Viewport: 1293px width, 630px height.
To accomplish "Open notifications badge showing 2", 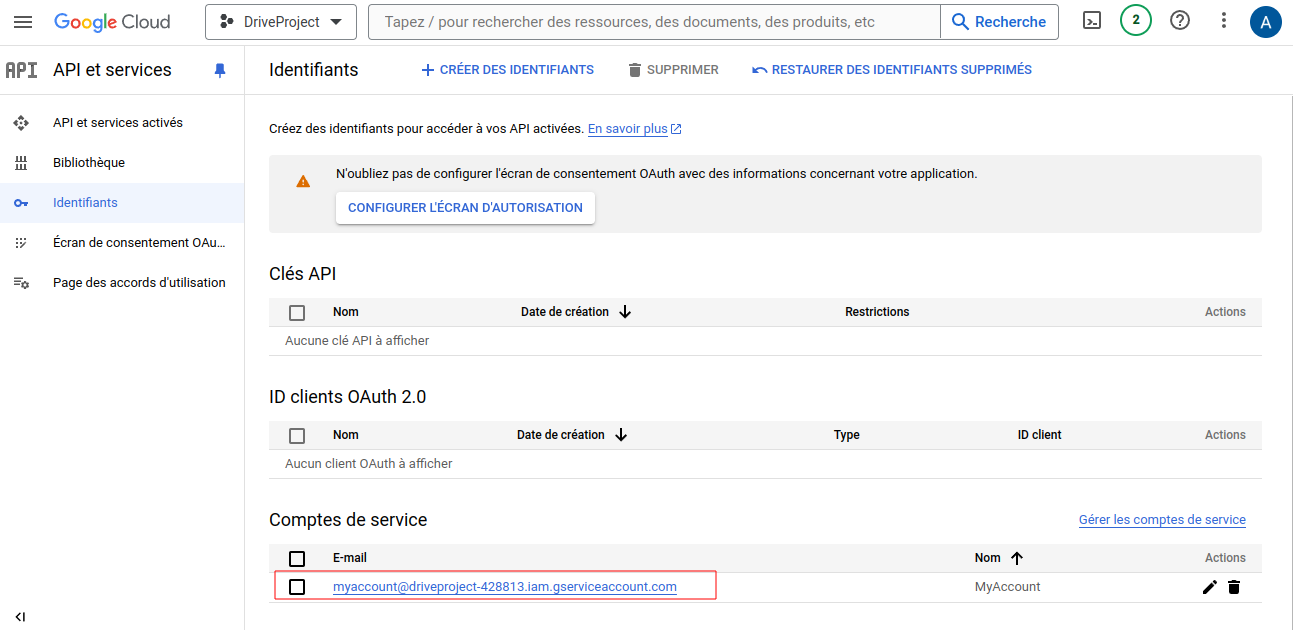I will click(x=1135, y=21).
